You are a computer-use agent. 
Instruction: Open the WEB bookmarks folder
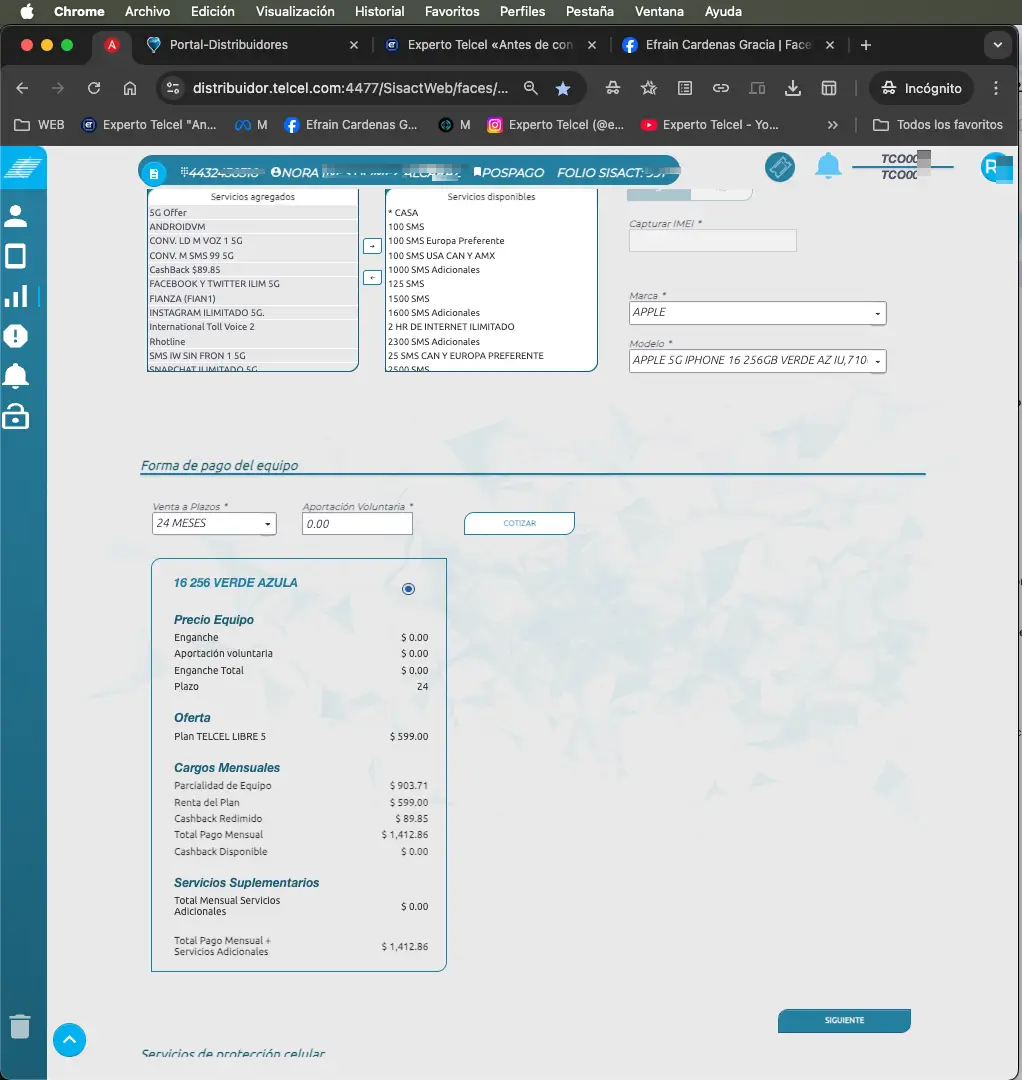(39, 125)
